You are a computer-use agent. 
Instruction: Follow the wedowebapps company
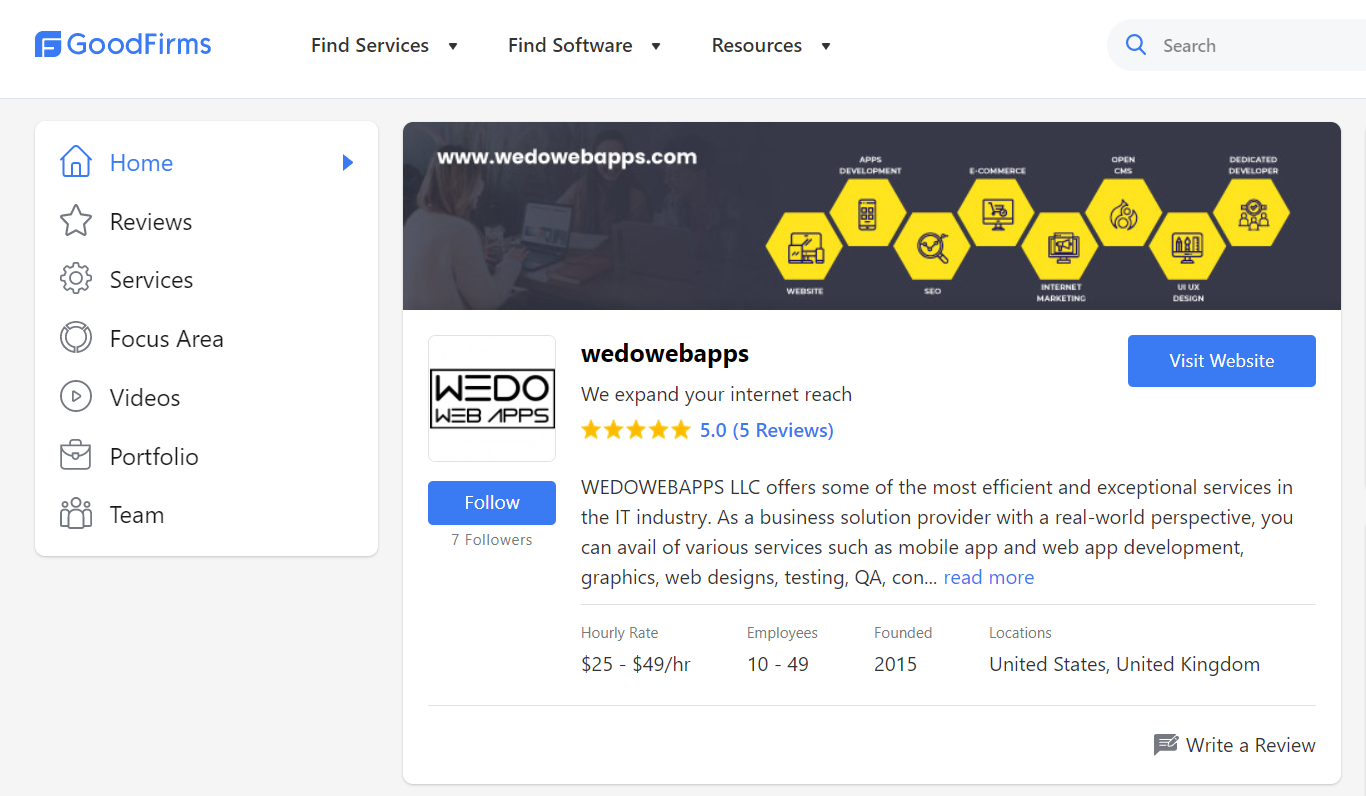[492, 502]
